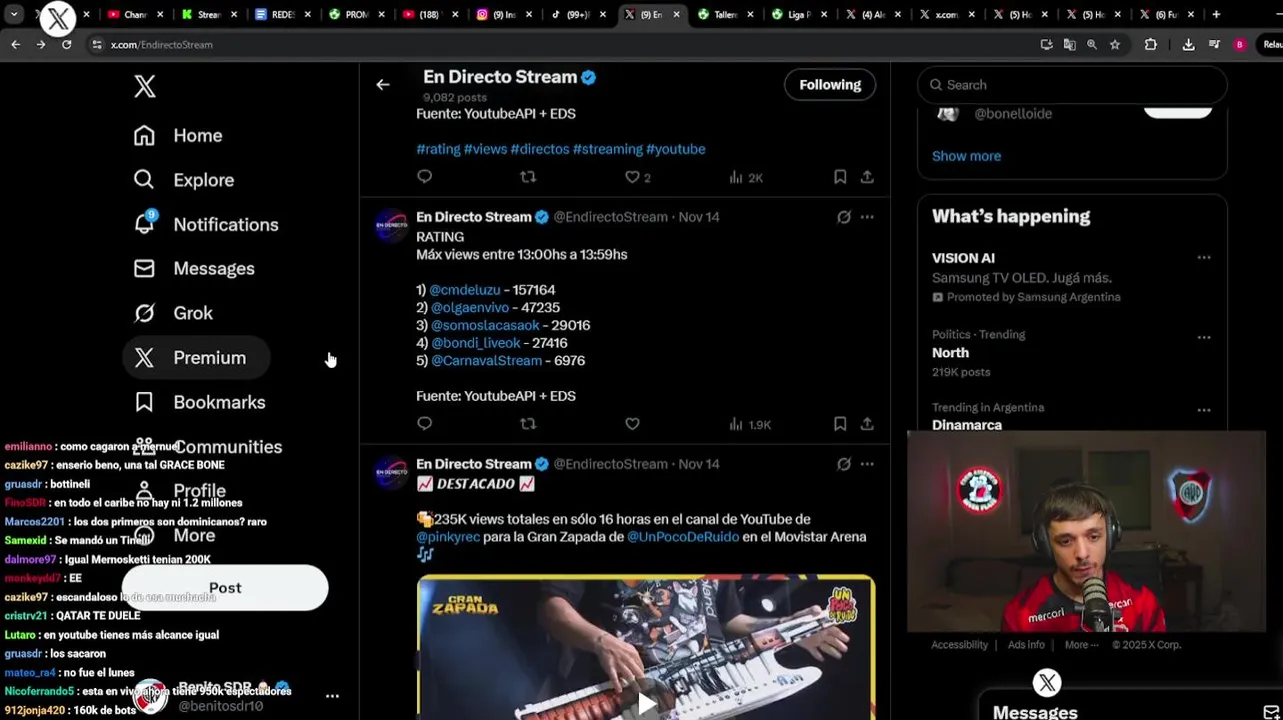Reload the page
Viewport: 1283px width, 720px height.
coord(66,45)
